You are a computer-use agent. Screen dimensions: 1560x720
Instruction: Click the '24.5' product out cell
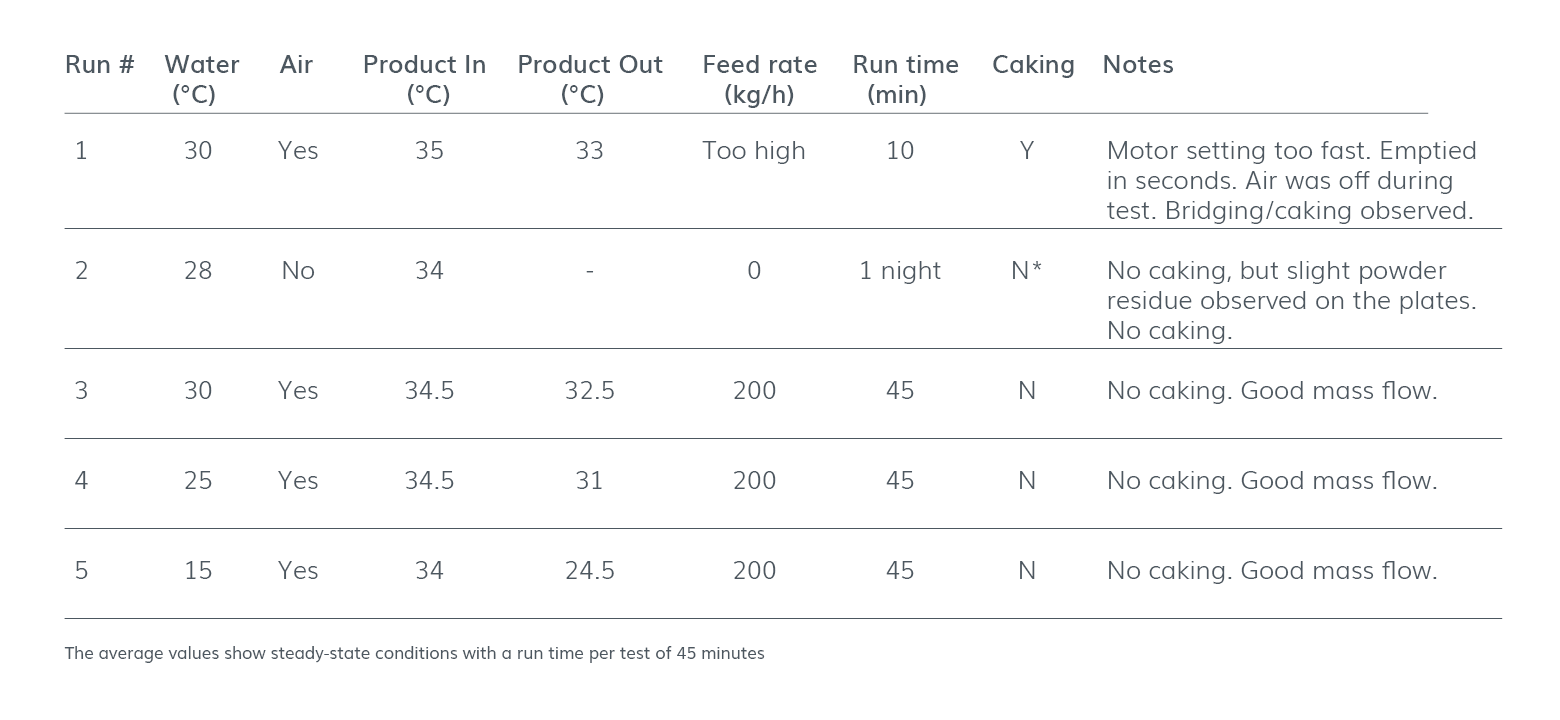(589, 571)
